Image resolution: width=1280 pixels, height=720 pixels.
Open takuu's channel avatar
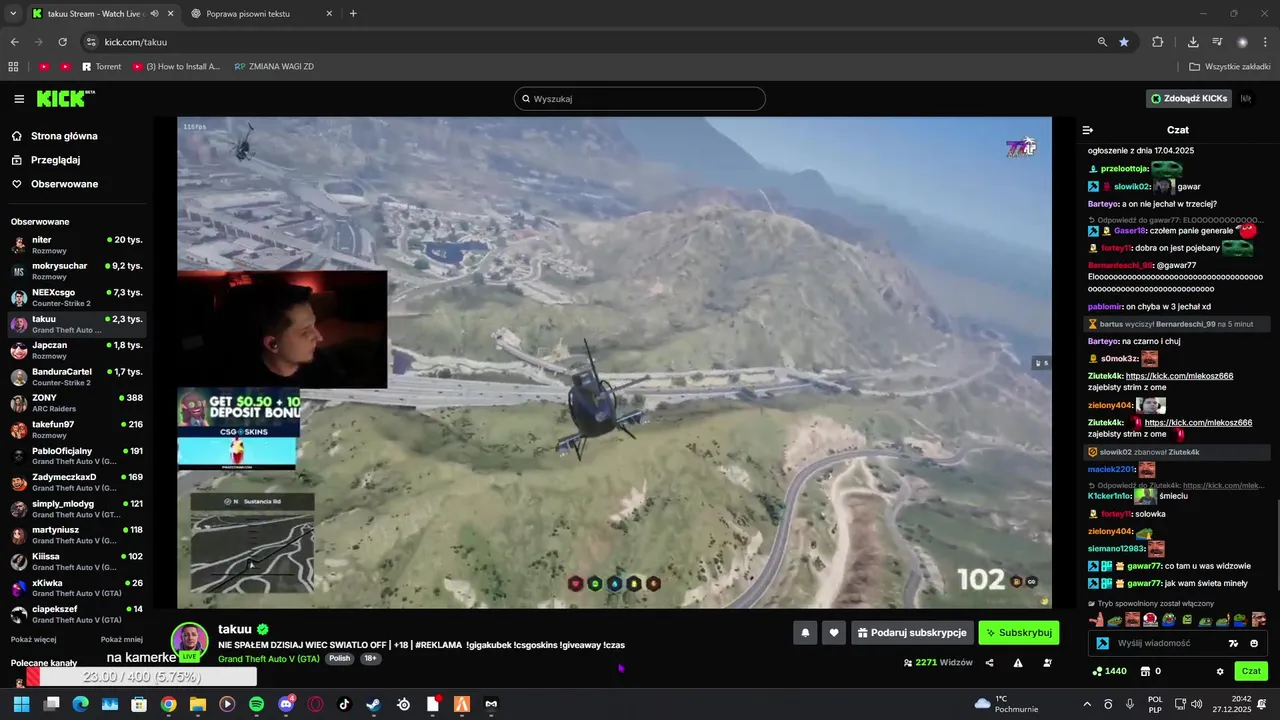[189, 642]
